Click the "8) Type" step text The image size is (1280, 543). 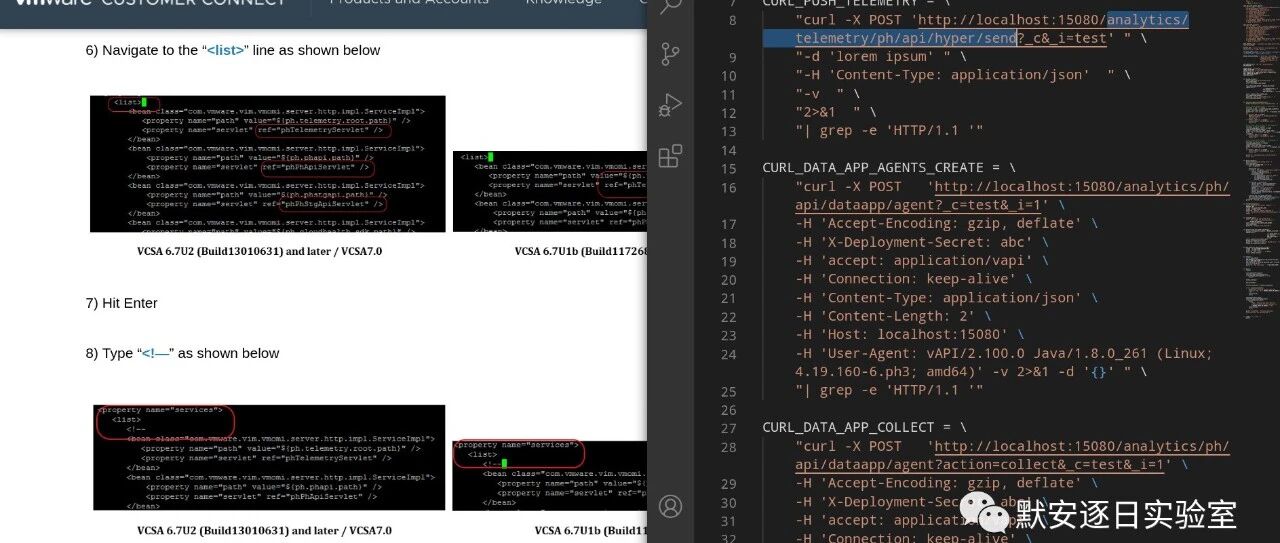(110, 353)
